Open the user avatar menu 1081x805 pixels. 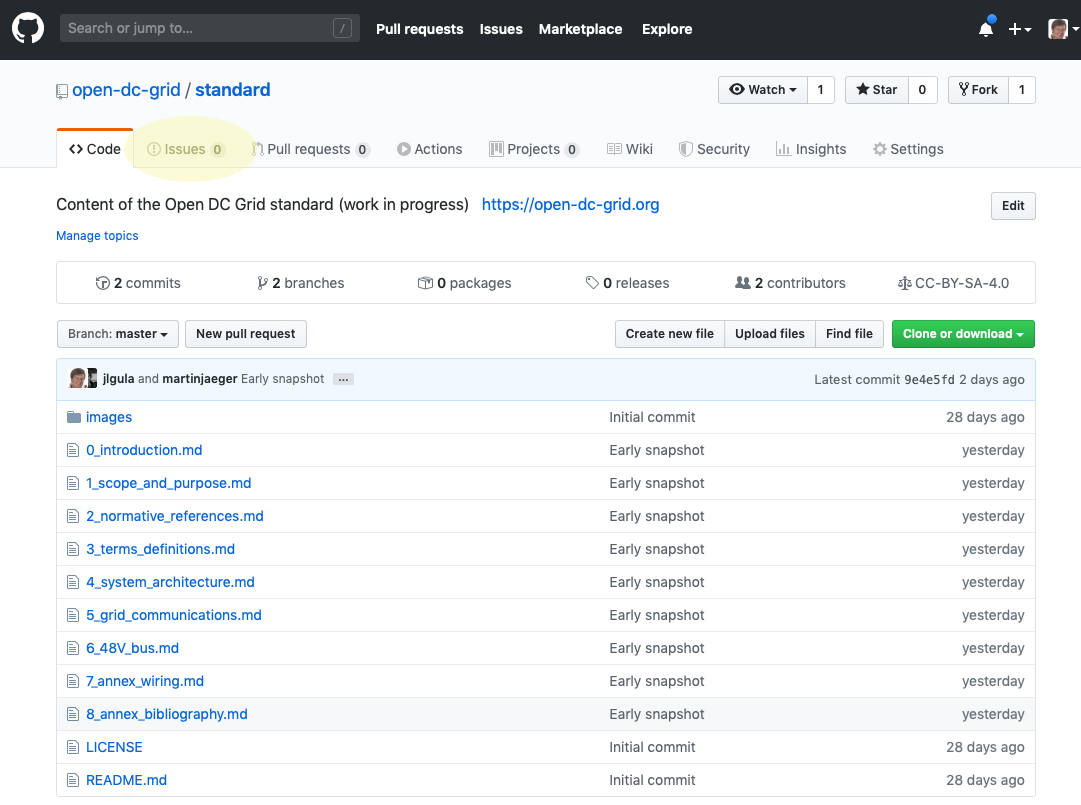point(1062,29)
